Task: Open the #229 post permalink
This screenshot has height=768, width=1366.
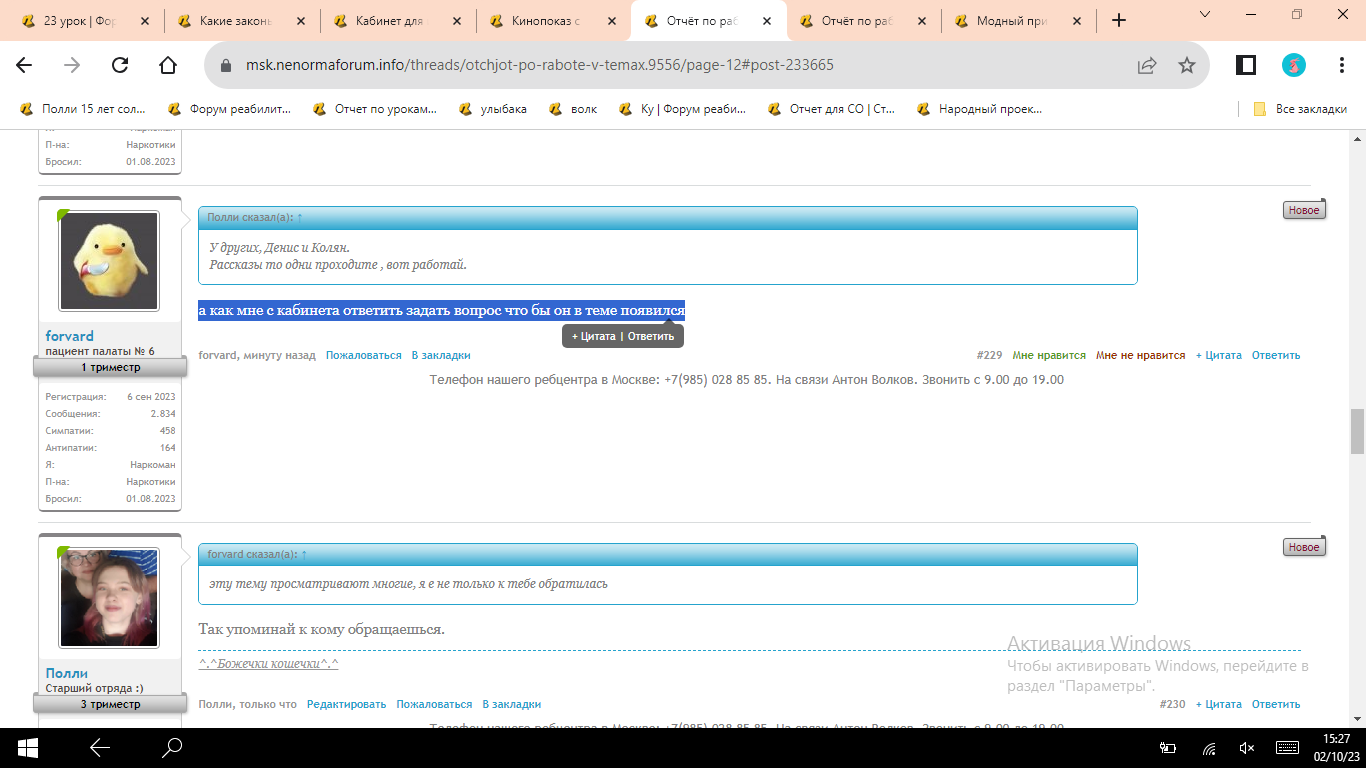Action: click(989, 355)
